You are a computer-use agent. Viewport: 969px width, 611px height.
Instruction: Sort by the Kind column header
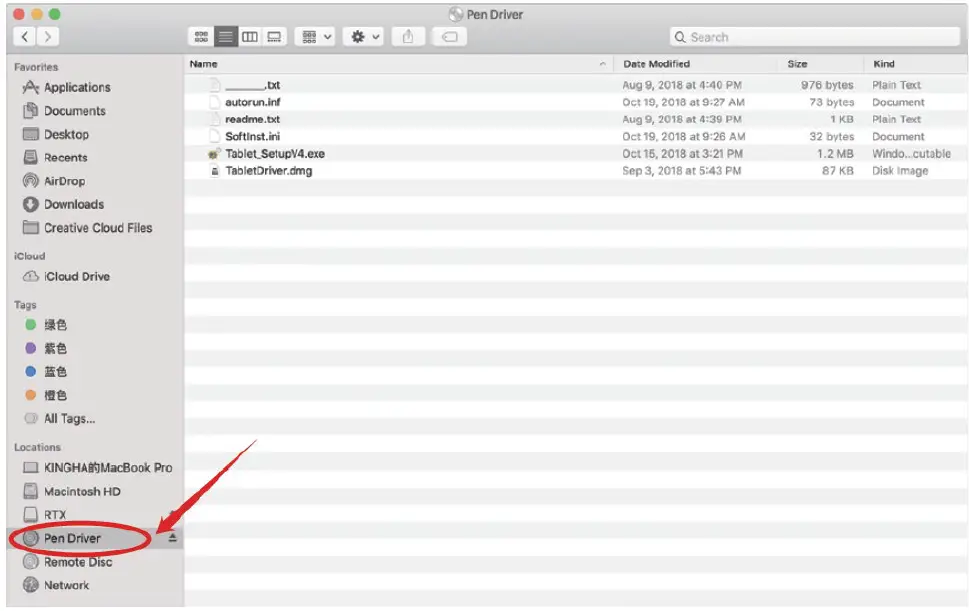(884, 64)
